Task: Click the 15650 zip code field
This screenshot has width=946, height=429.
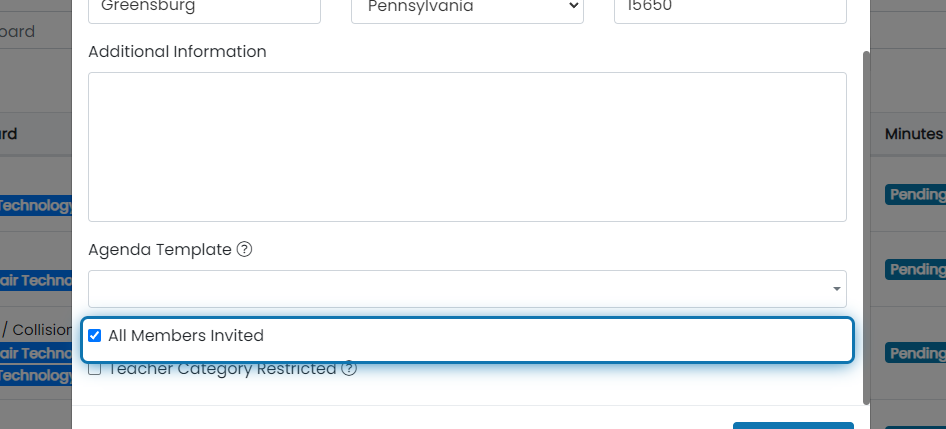Action: tap(730, 8)
